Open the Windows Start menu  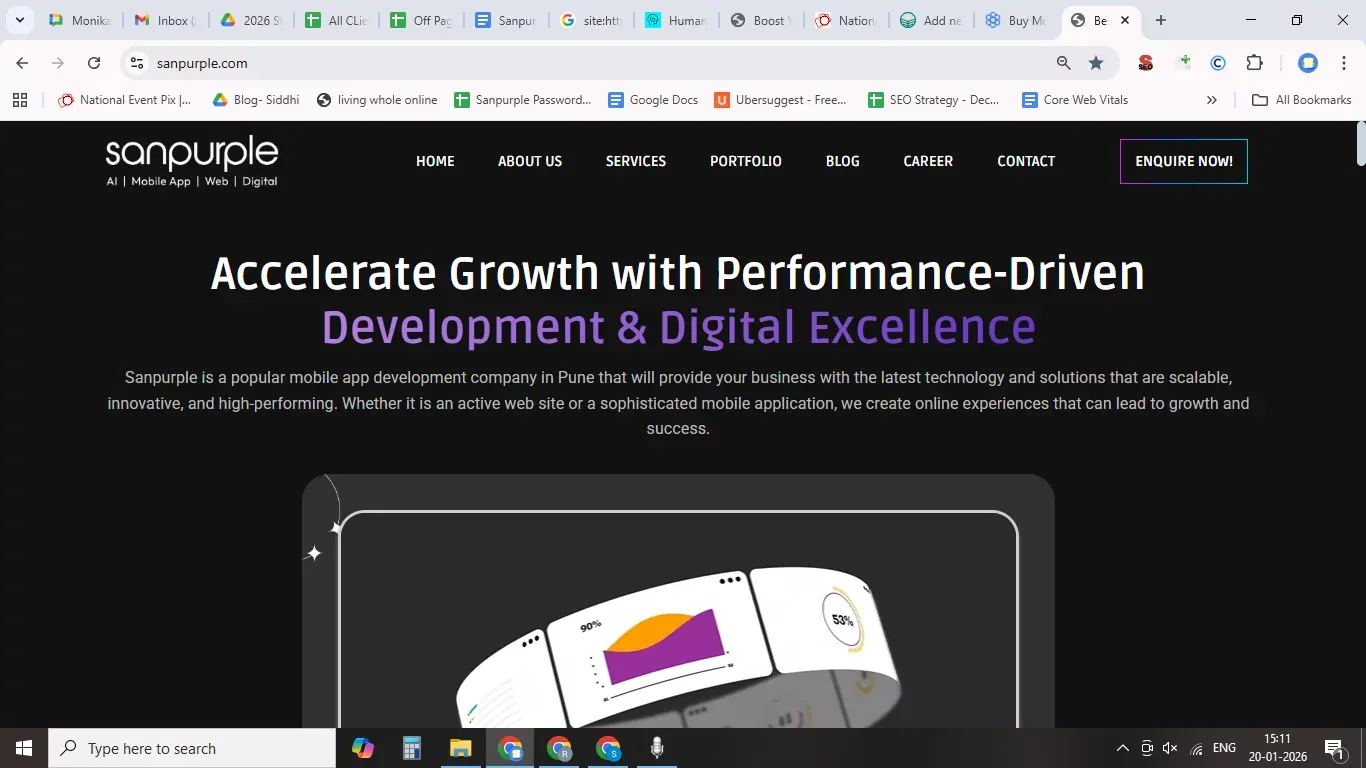(24, 748)
